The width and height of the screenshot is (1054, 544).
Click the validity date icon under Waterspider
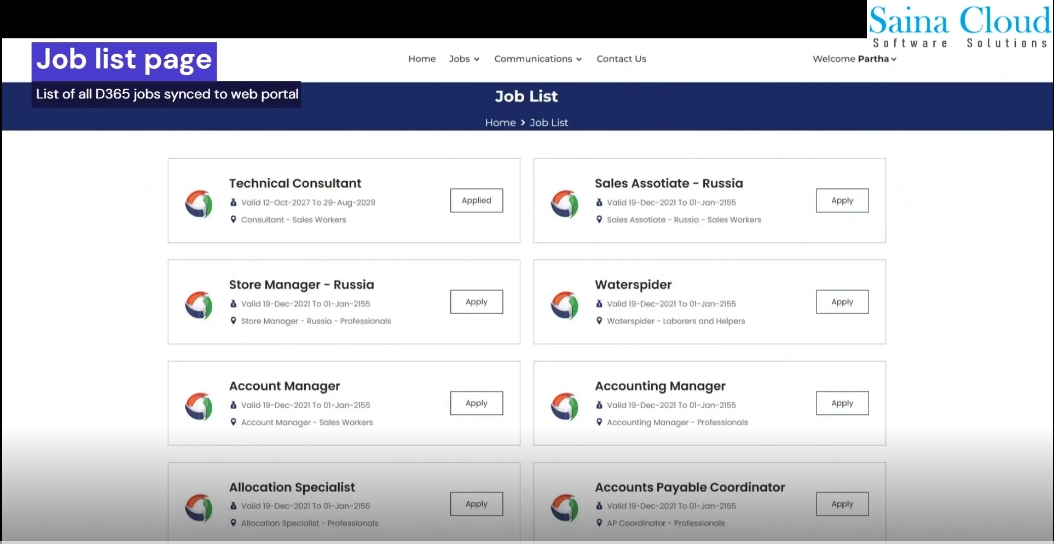pyautogui.click(x=599, y=304)
